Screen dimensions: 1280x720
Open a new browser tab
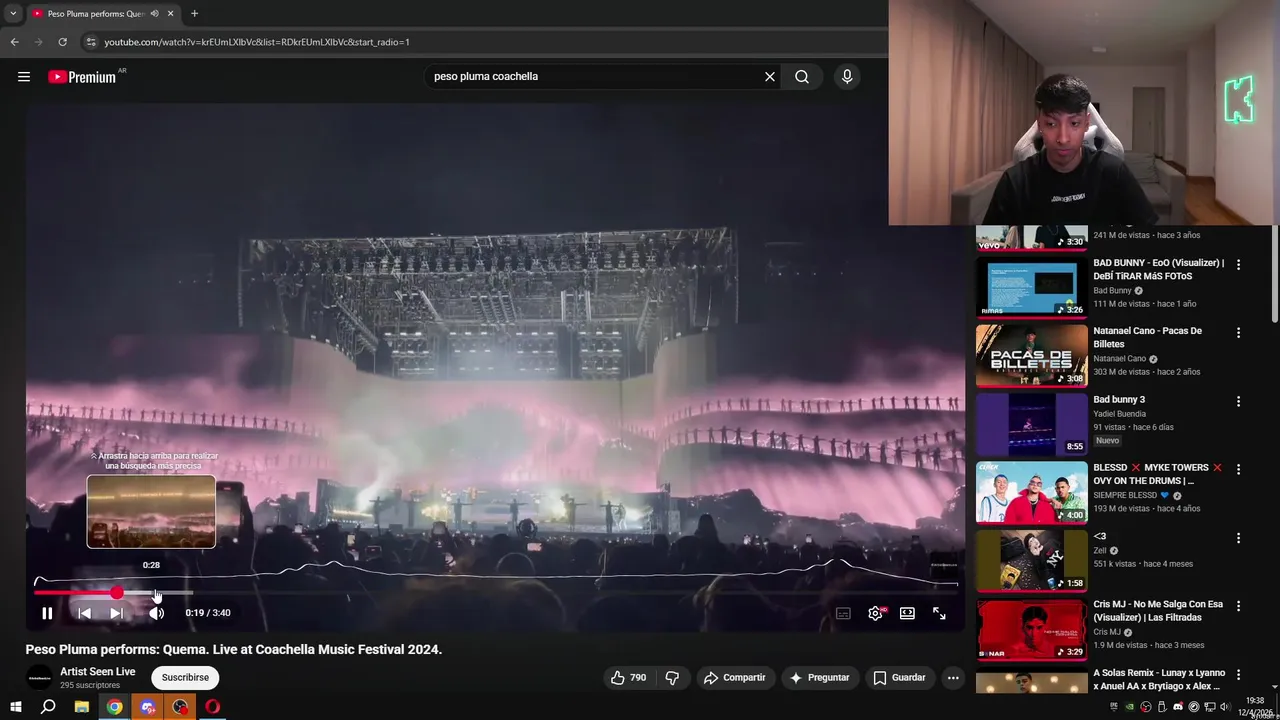194,14
